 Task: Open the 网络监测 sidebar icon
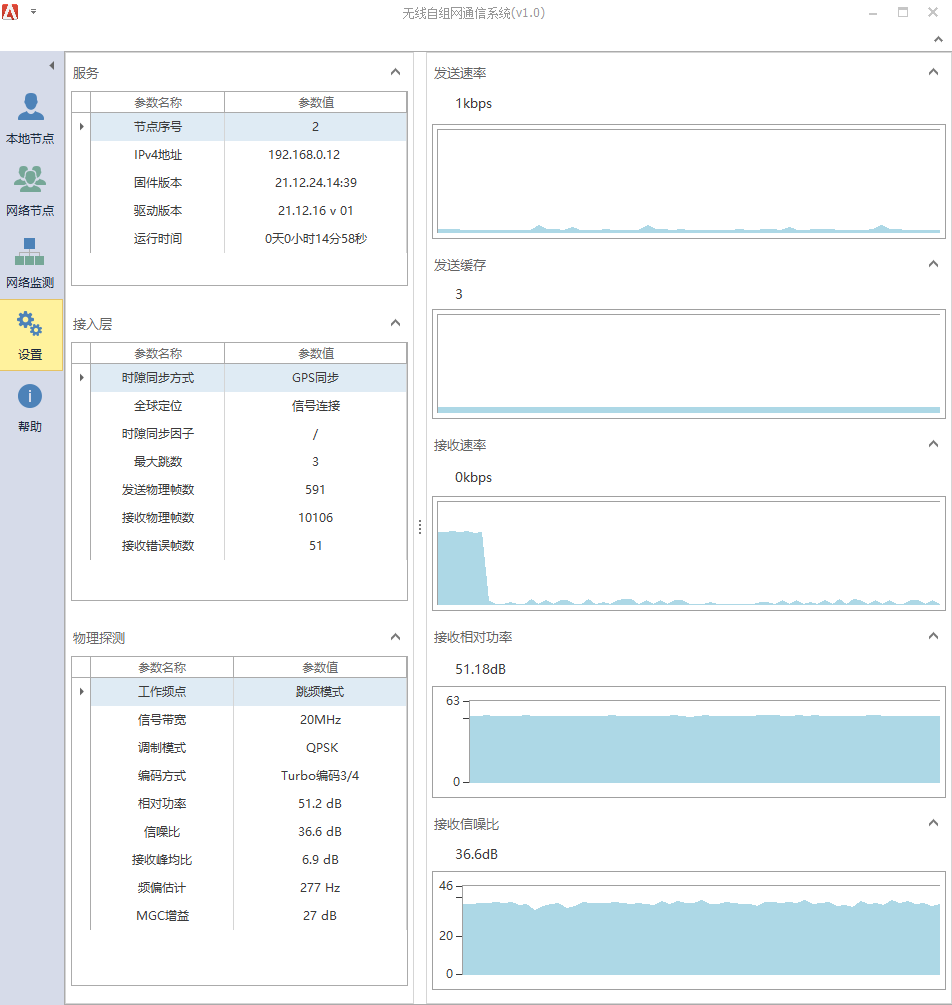coord(30,263)
